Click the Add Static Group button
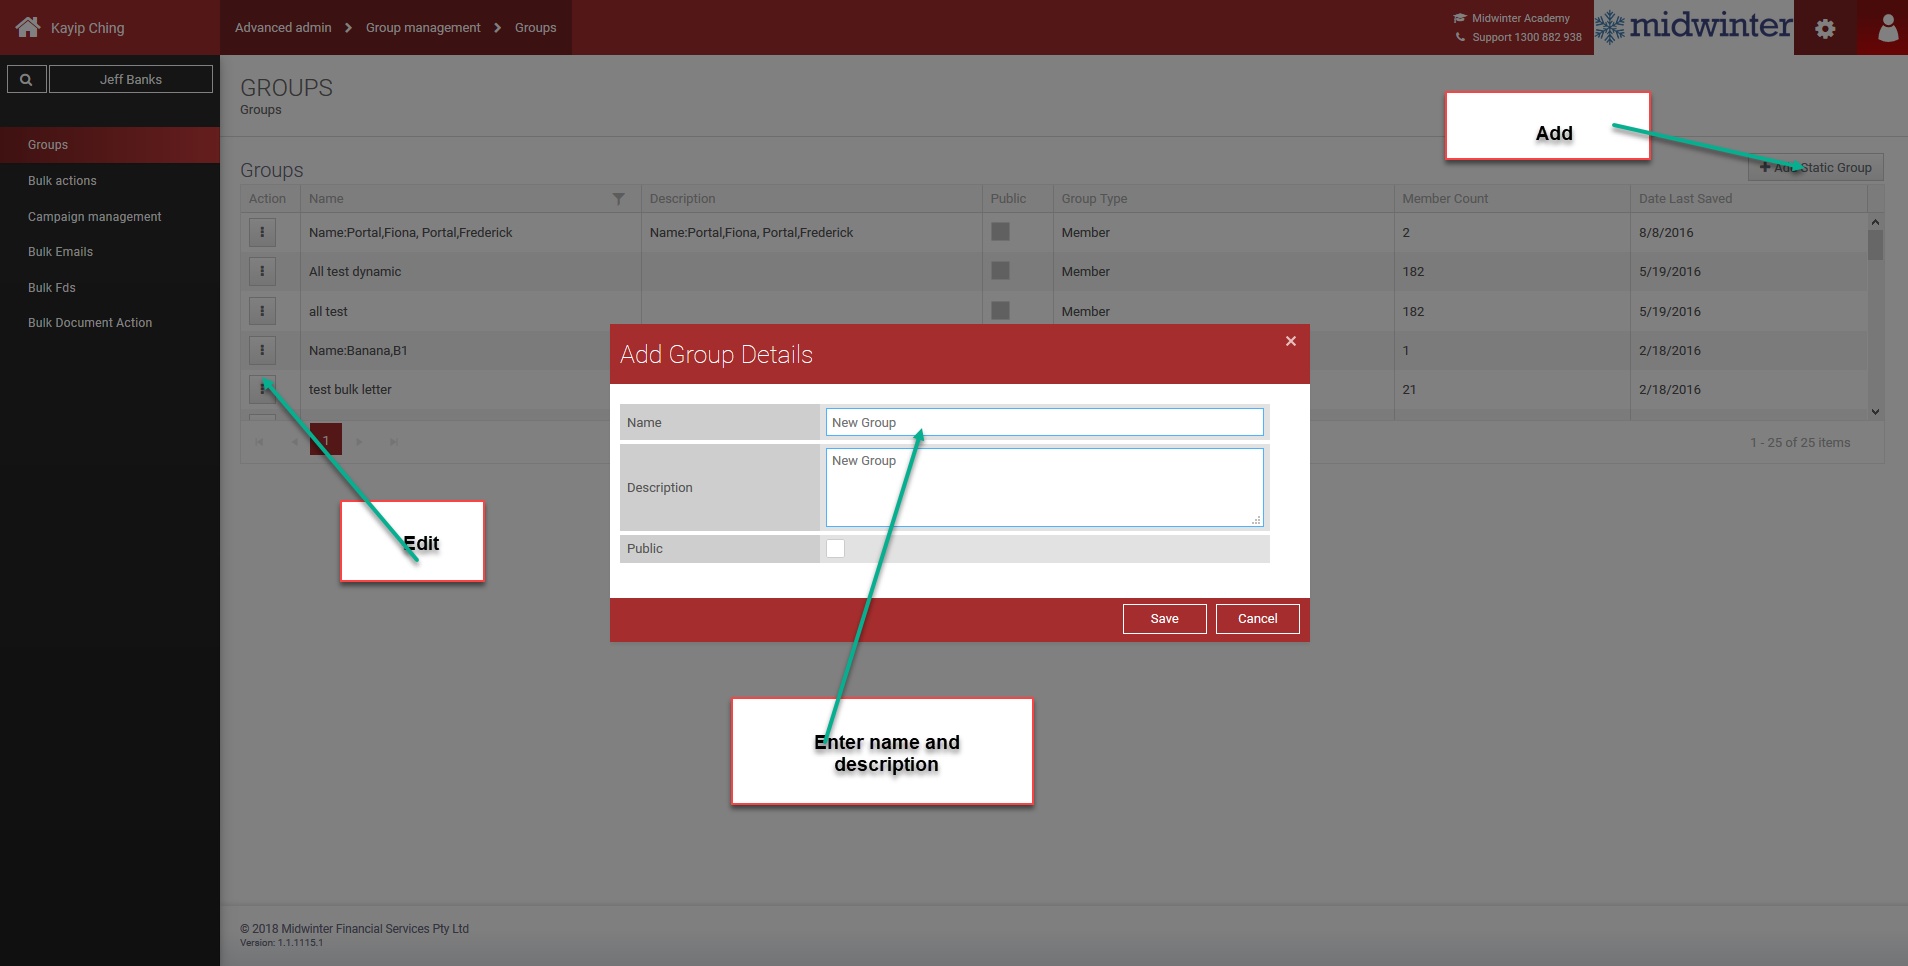 click(1815, 168)
